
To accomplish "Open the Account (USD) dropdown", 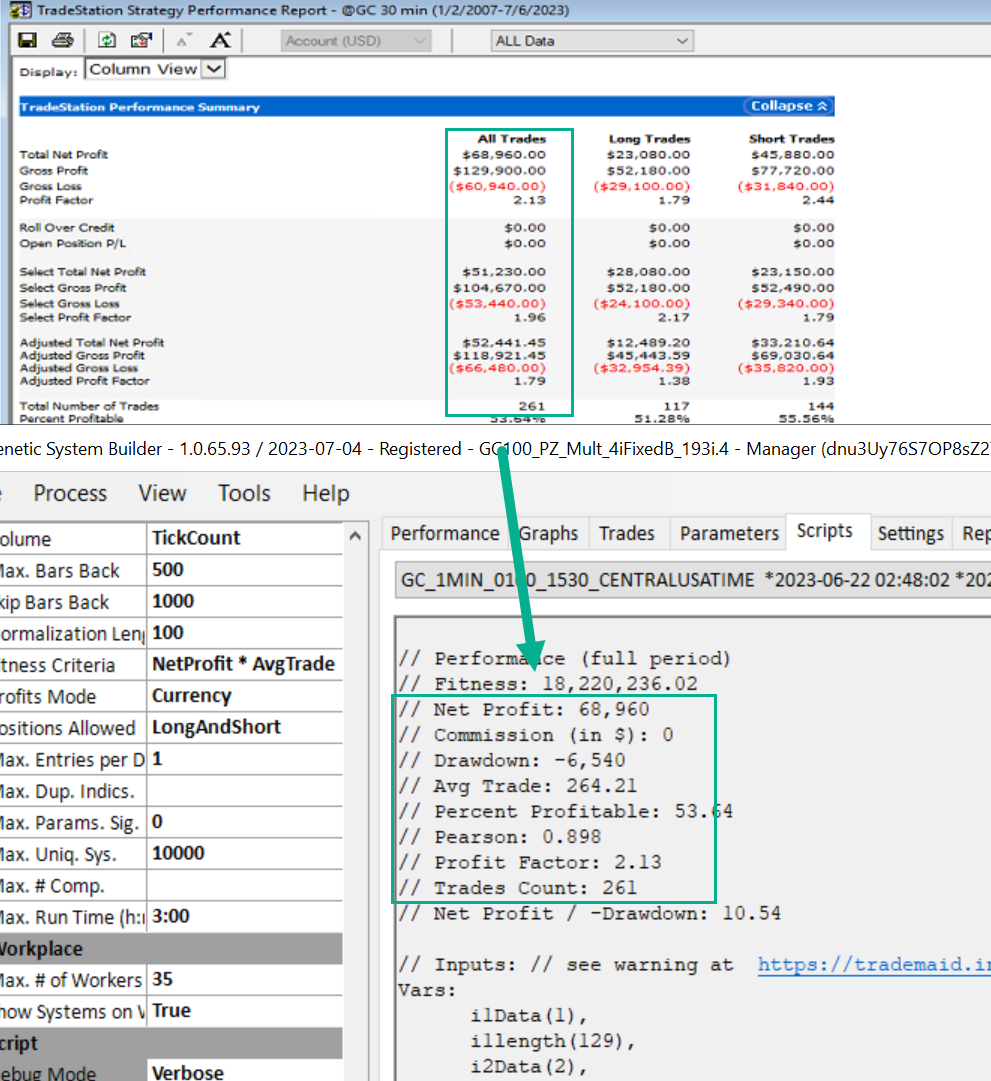I will pos(355,41).
